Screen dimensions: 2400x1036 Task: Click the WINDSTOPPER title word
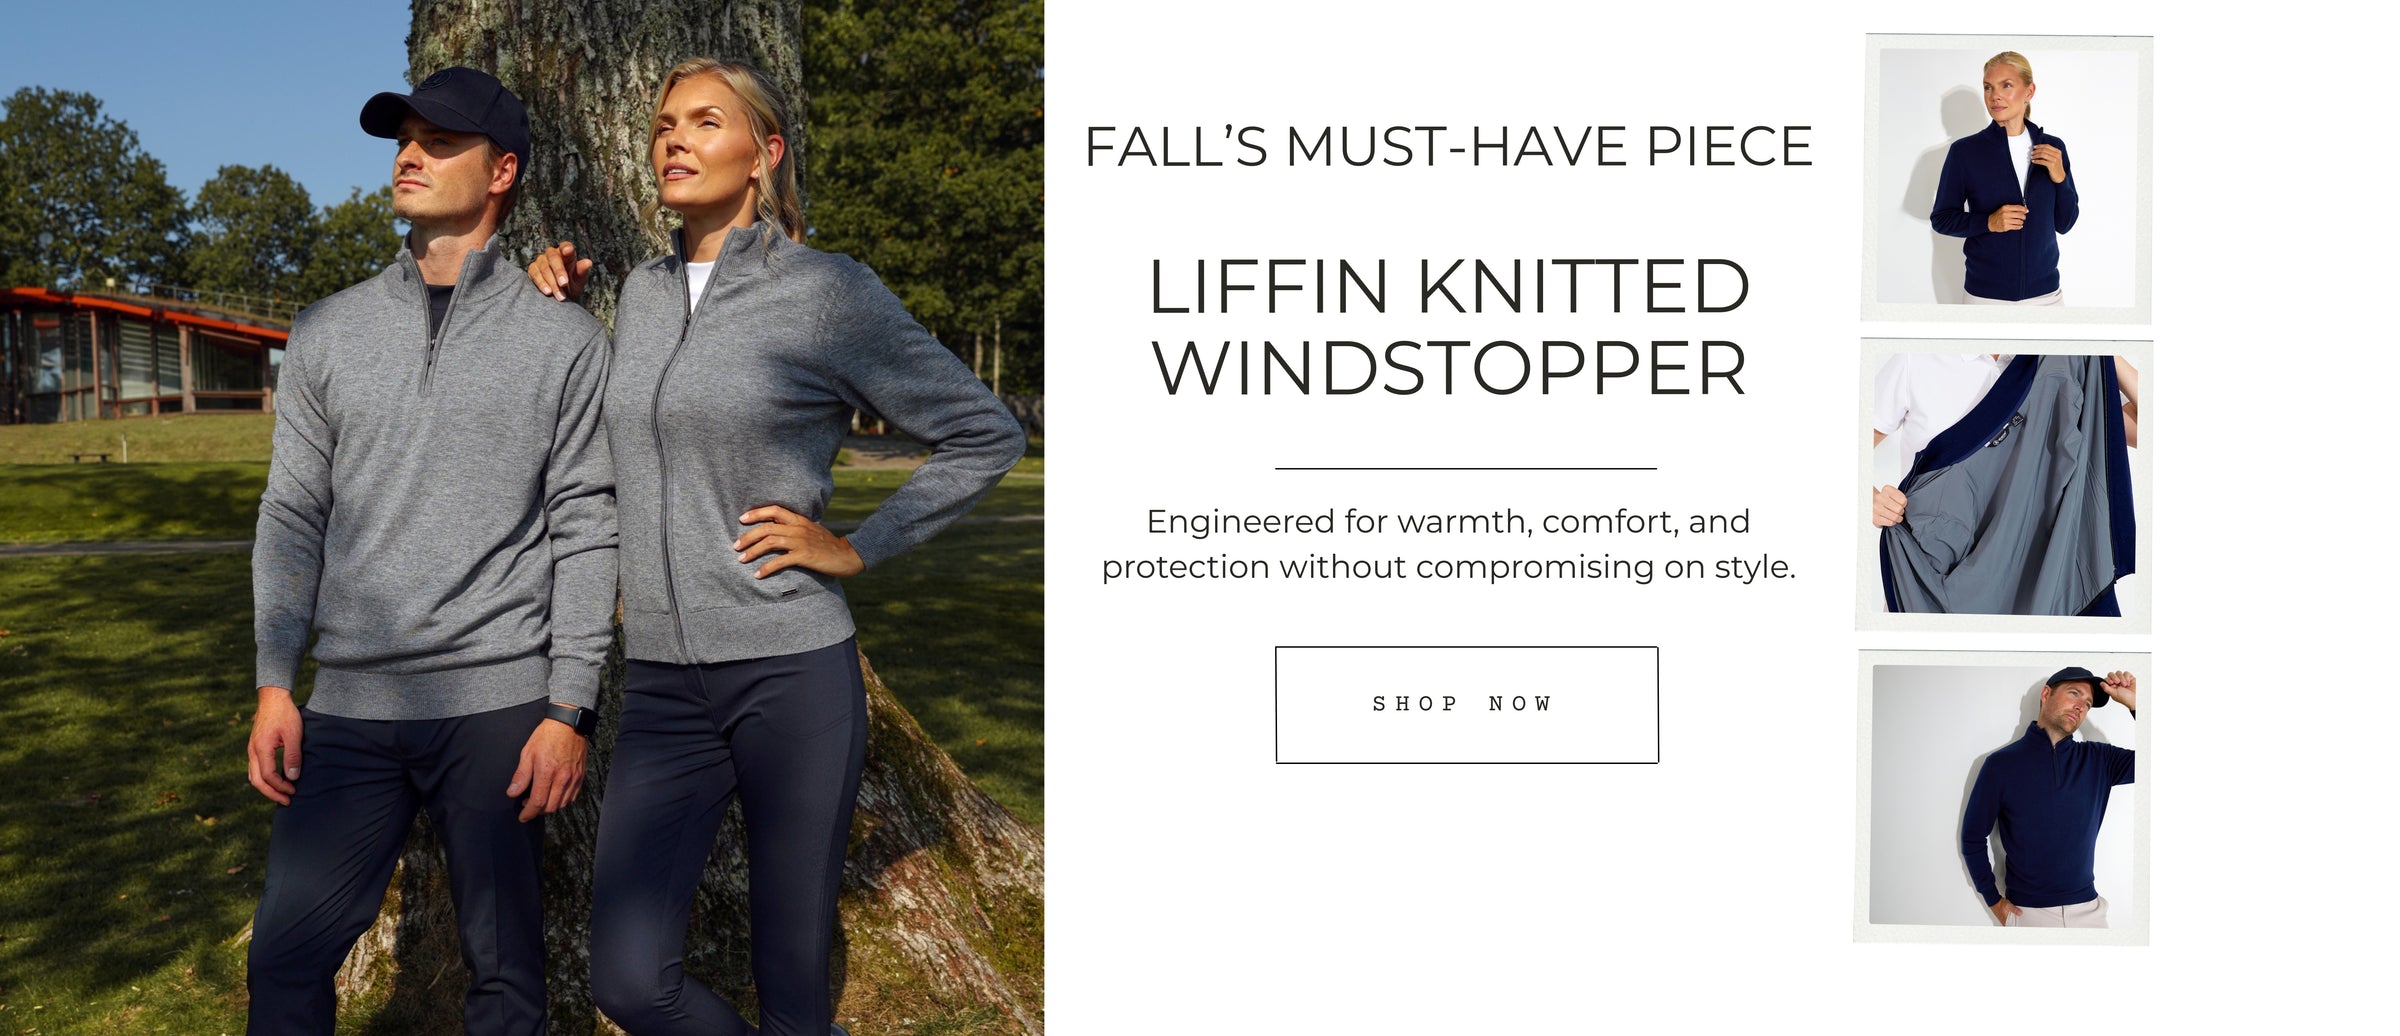coord(1449,369)
